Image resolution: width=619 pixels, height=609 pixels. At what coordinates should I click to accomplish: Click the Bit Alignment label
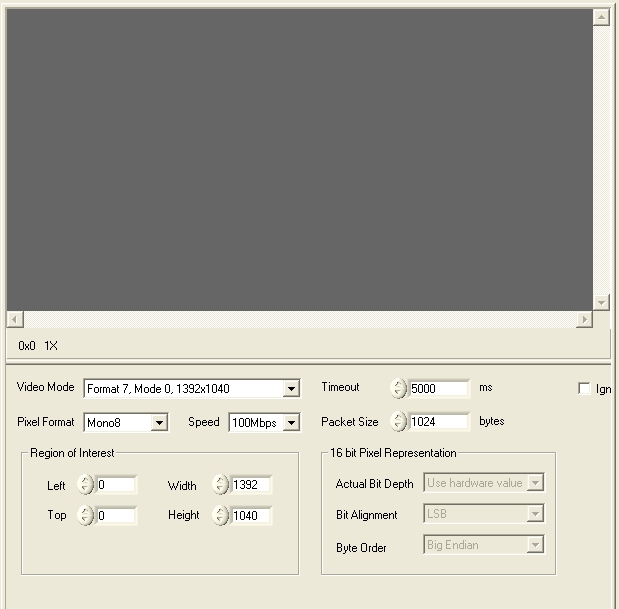click(x=366, y=515)
